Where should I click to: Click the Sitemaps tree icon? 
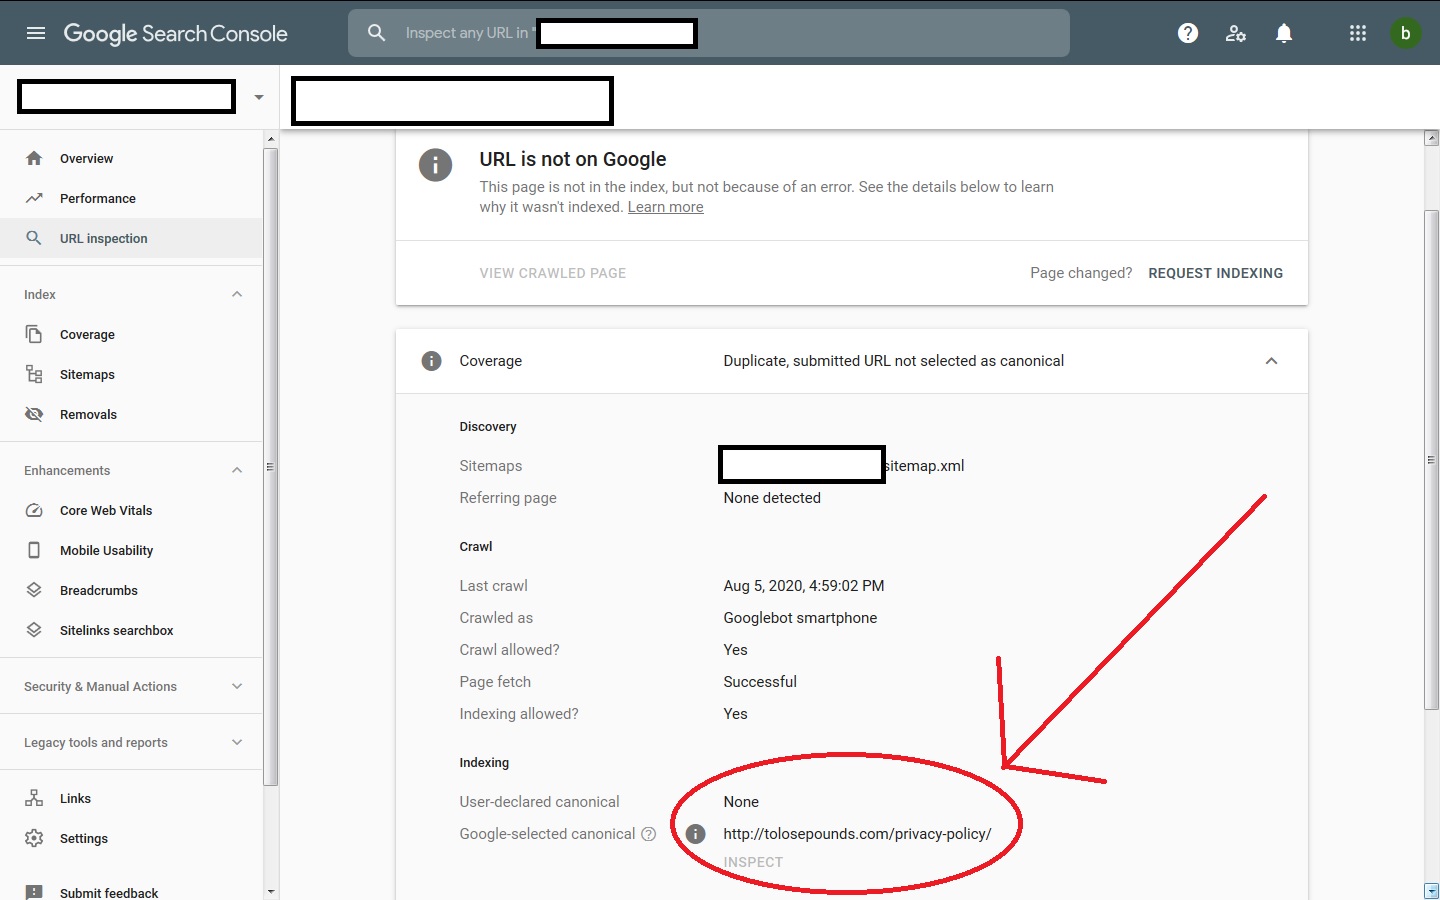coord(34,374)
